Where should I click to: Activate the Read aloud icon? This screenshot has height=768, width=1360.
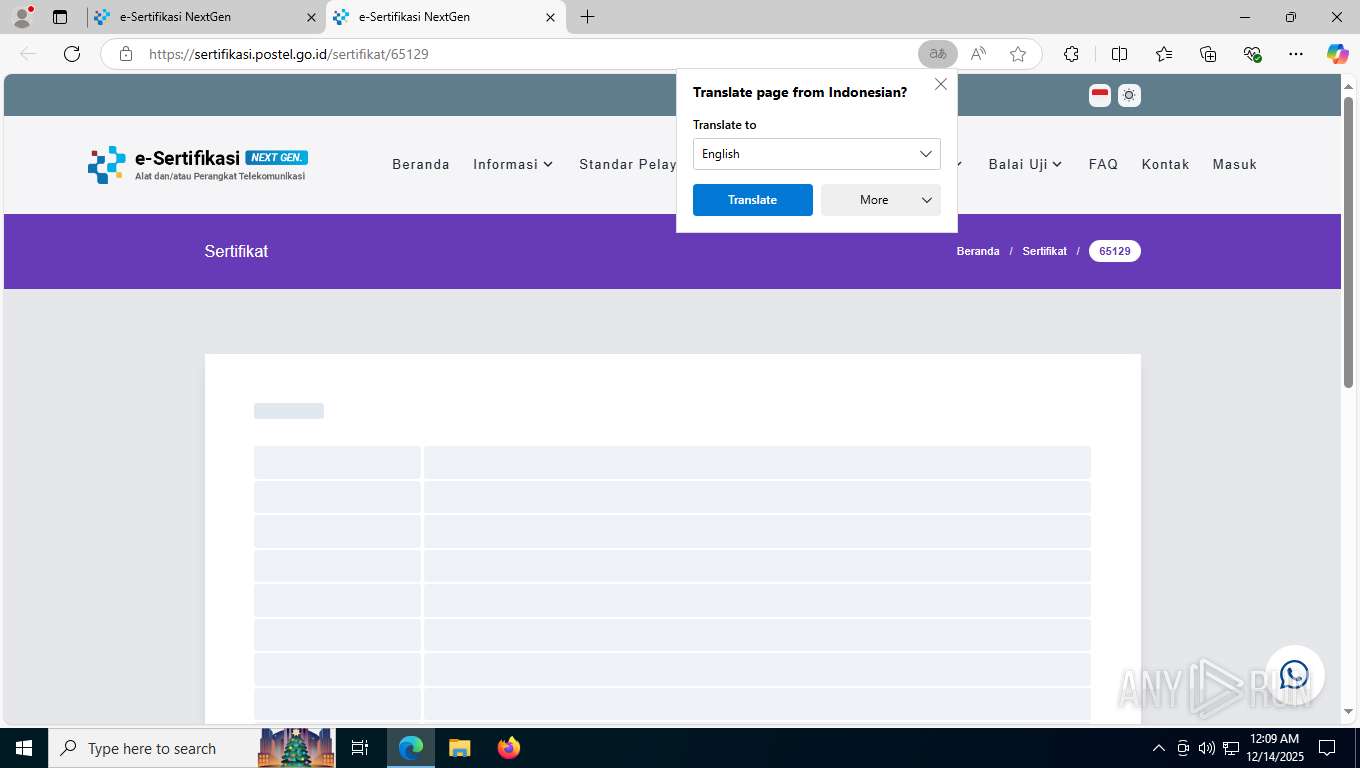[x=978, y=54]
